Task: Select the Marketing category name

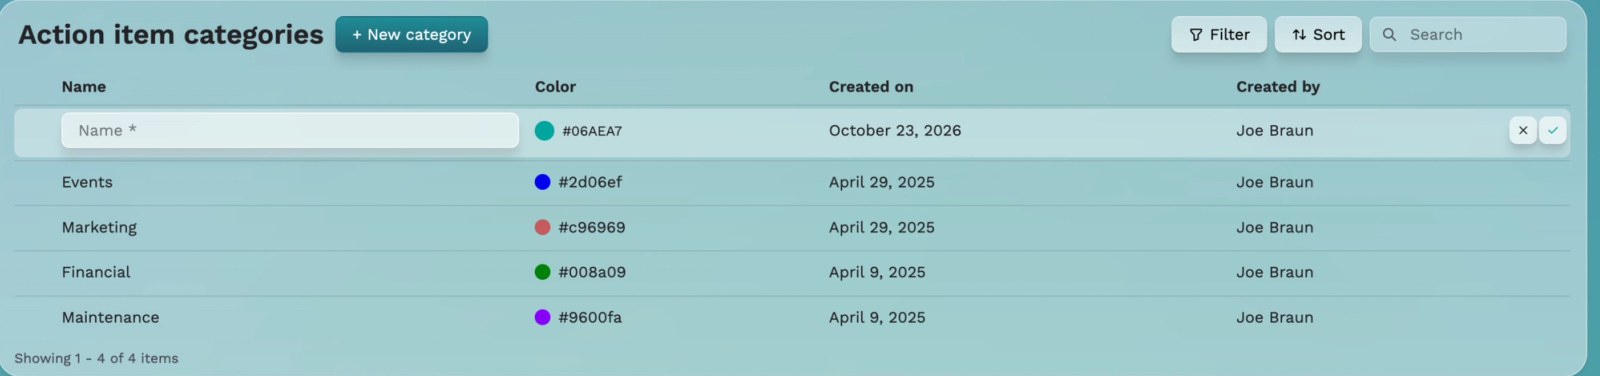Action: (99, 227)
